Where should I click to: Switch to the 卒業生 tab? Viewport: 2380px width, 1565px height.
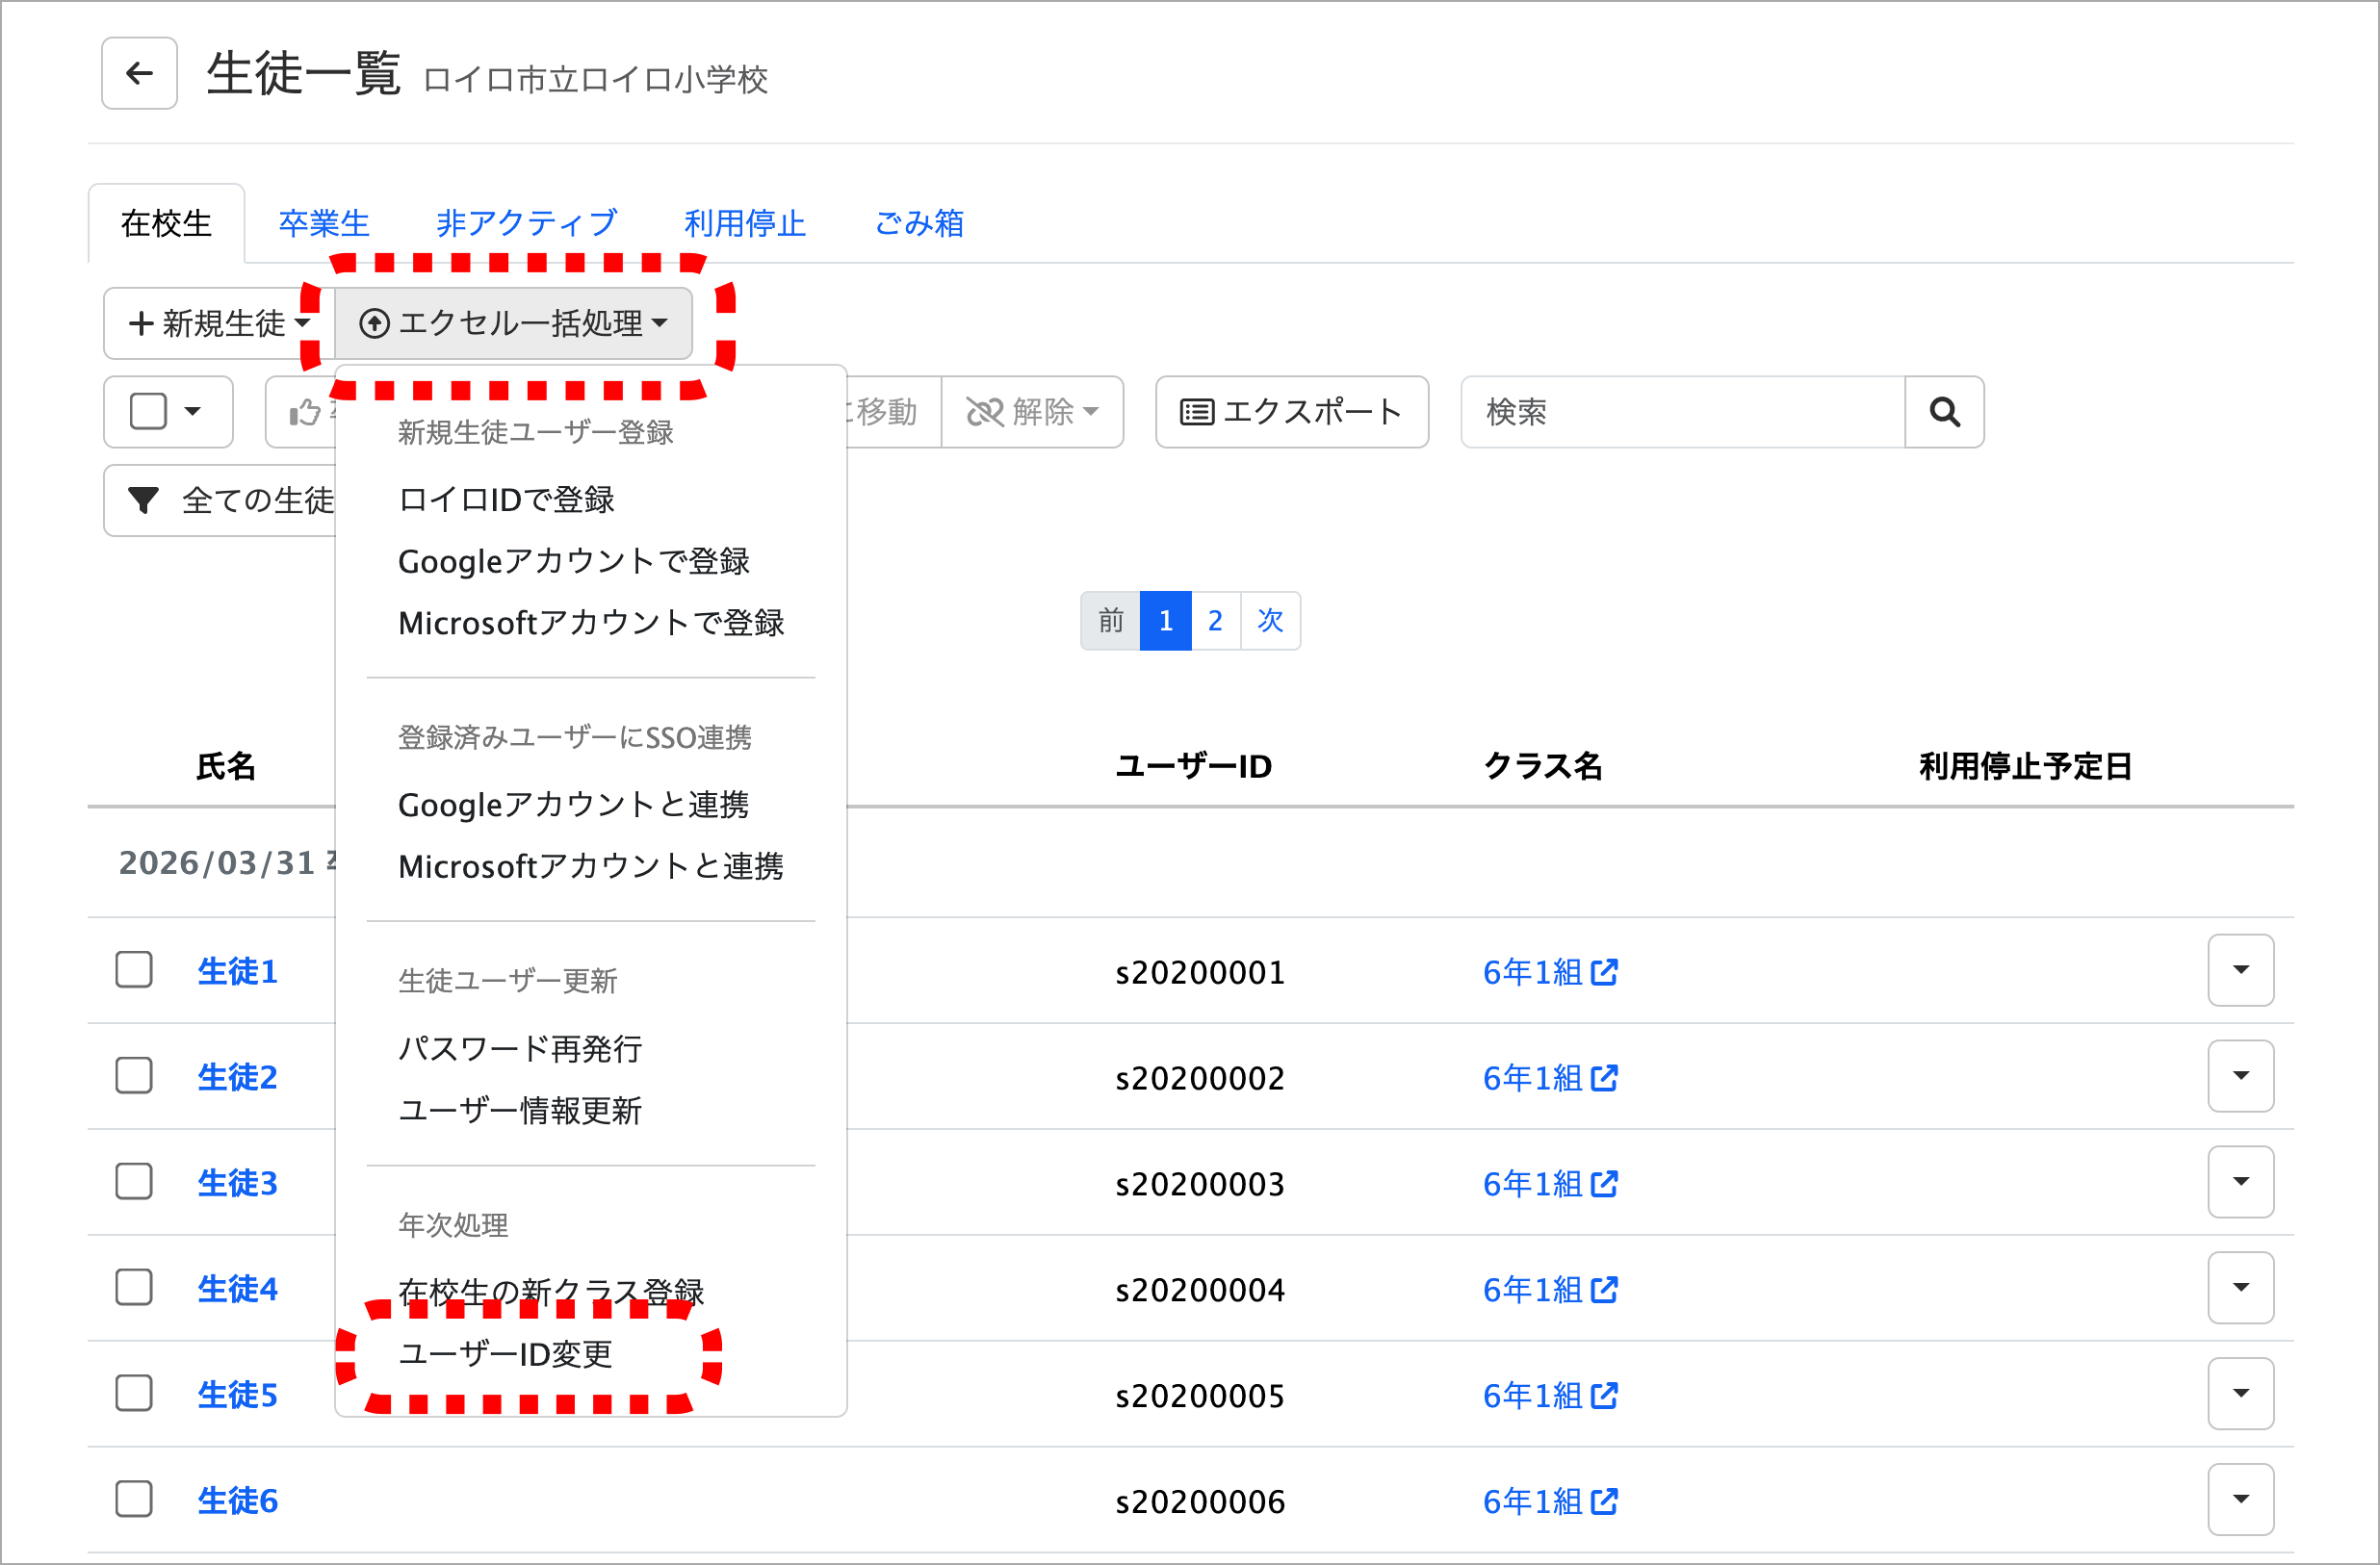click(x=324, y=223)
